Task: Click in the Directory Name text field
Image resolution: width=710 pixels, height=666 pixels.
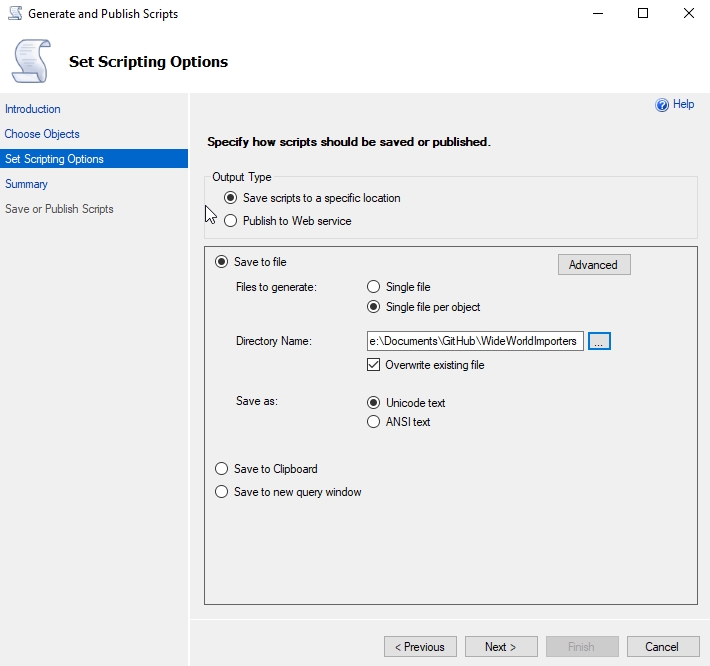Action: click(474, 341)
